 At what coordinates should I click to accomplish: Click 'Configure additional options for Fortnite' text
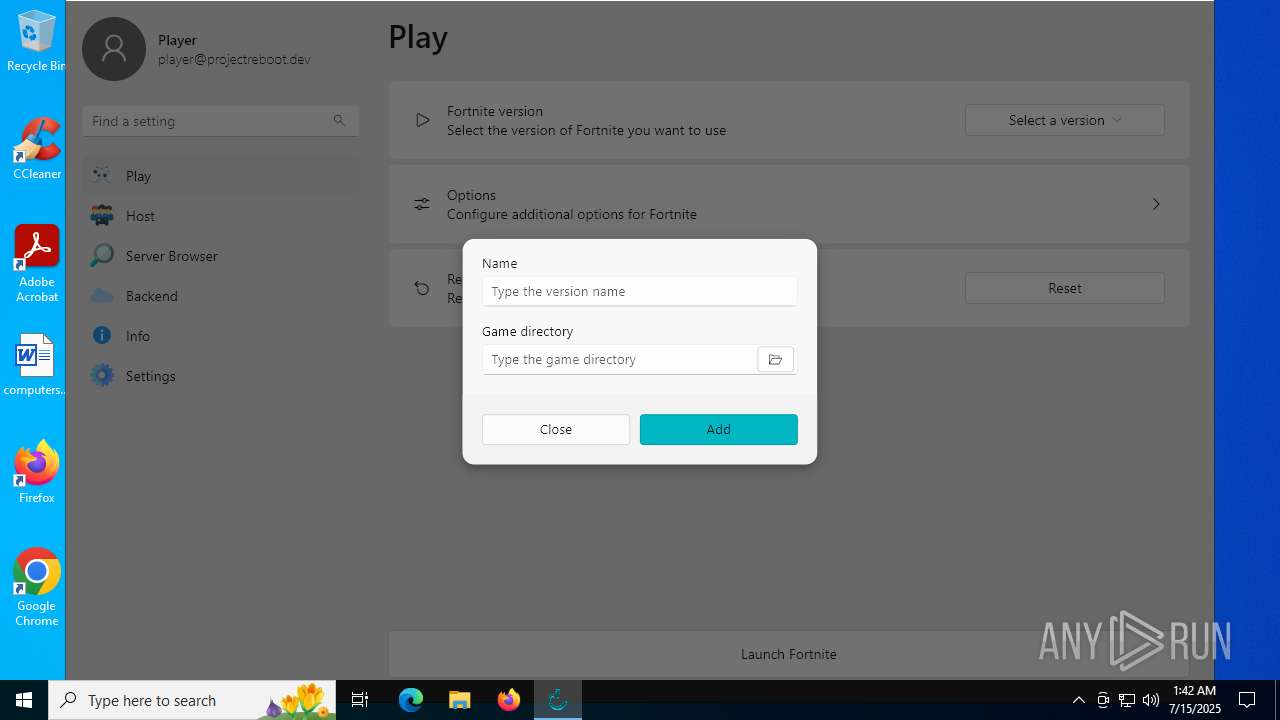tap(572, 214)
